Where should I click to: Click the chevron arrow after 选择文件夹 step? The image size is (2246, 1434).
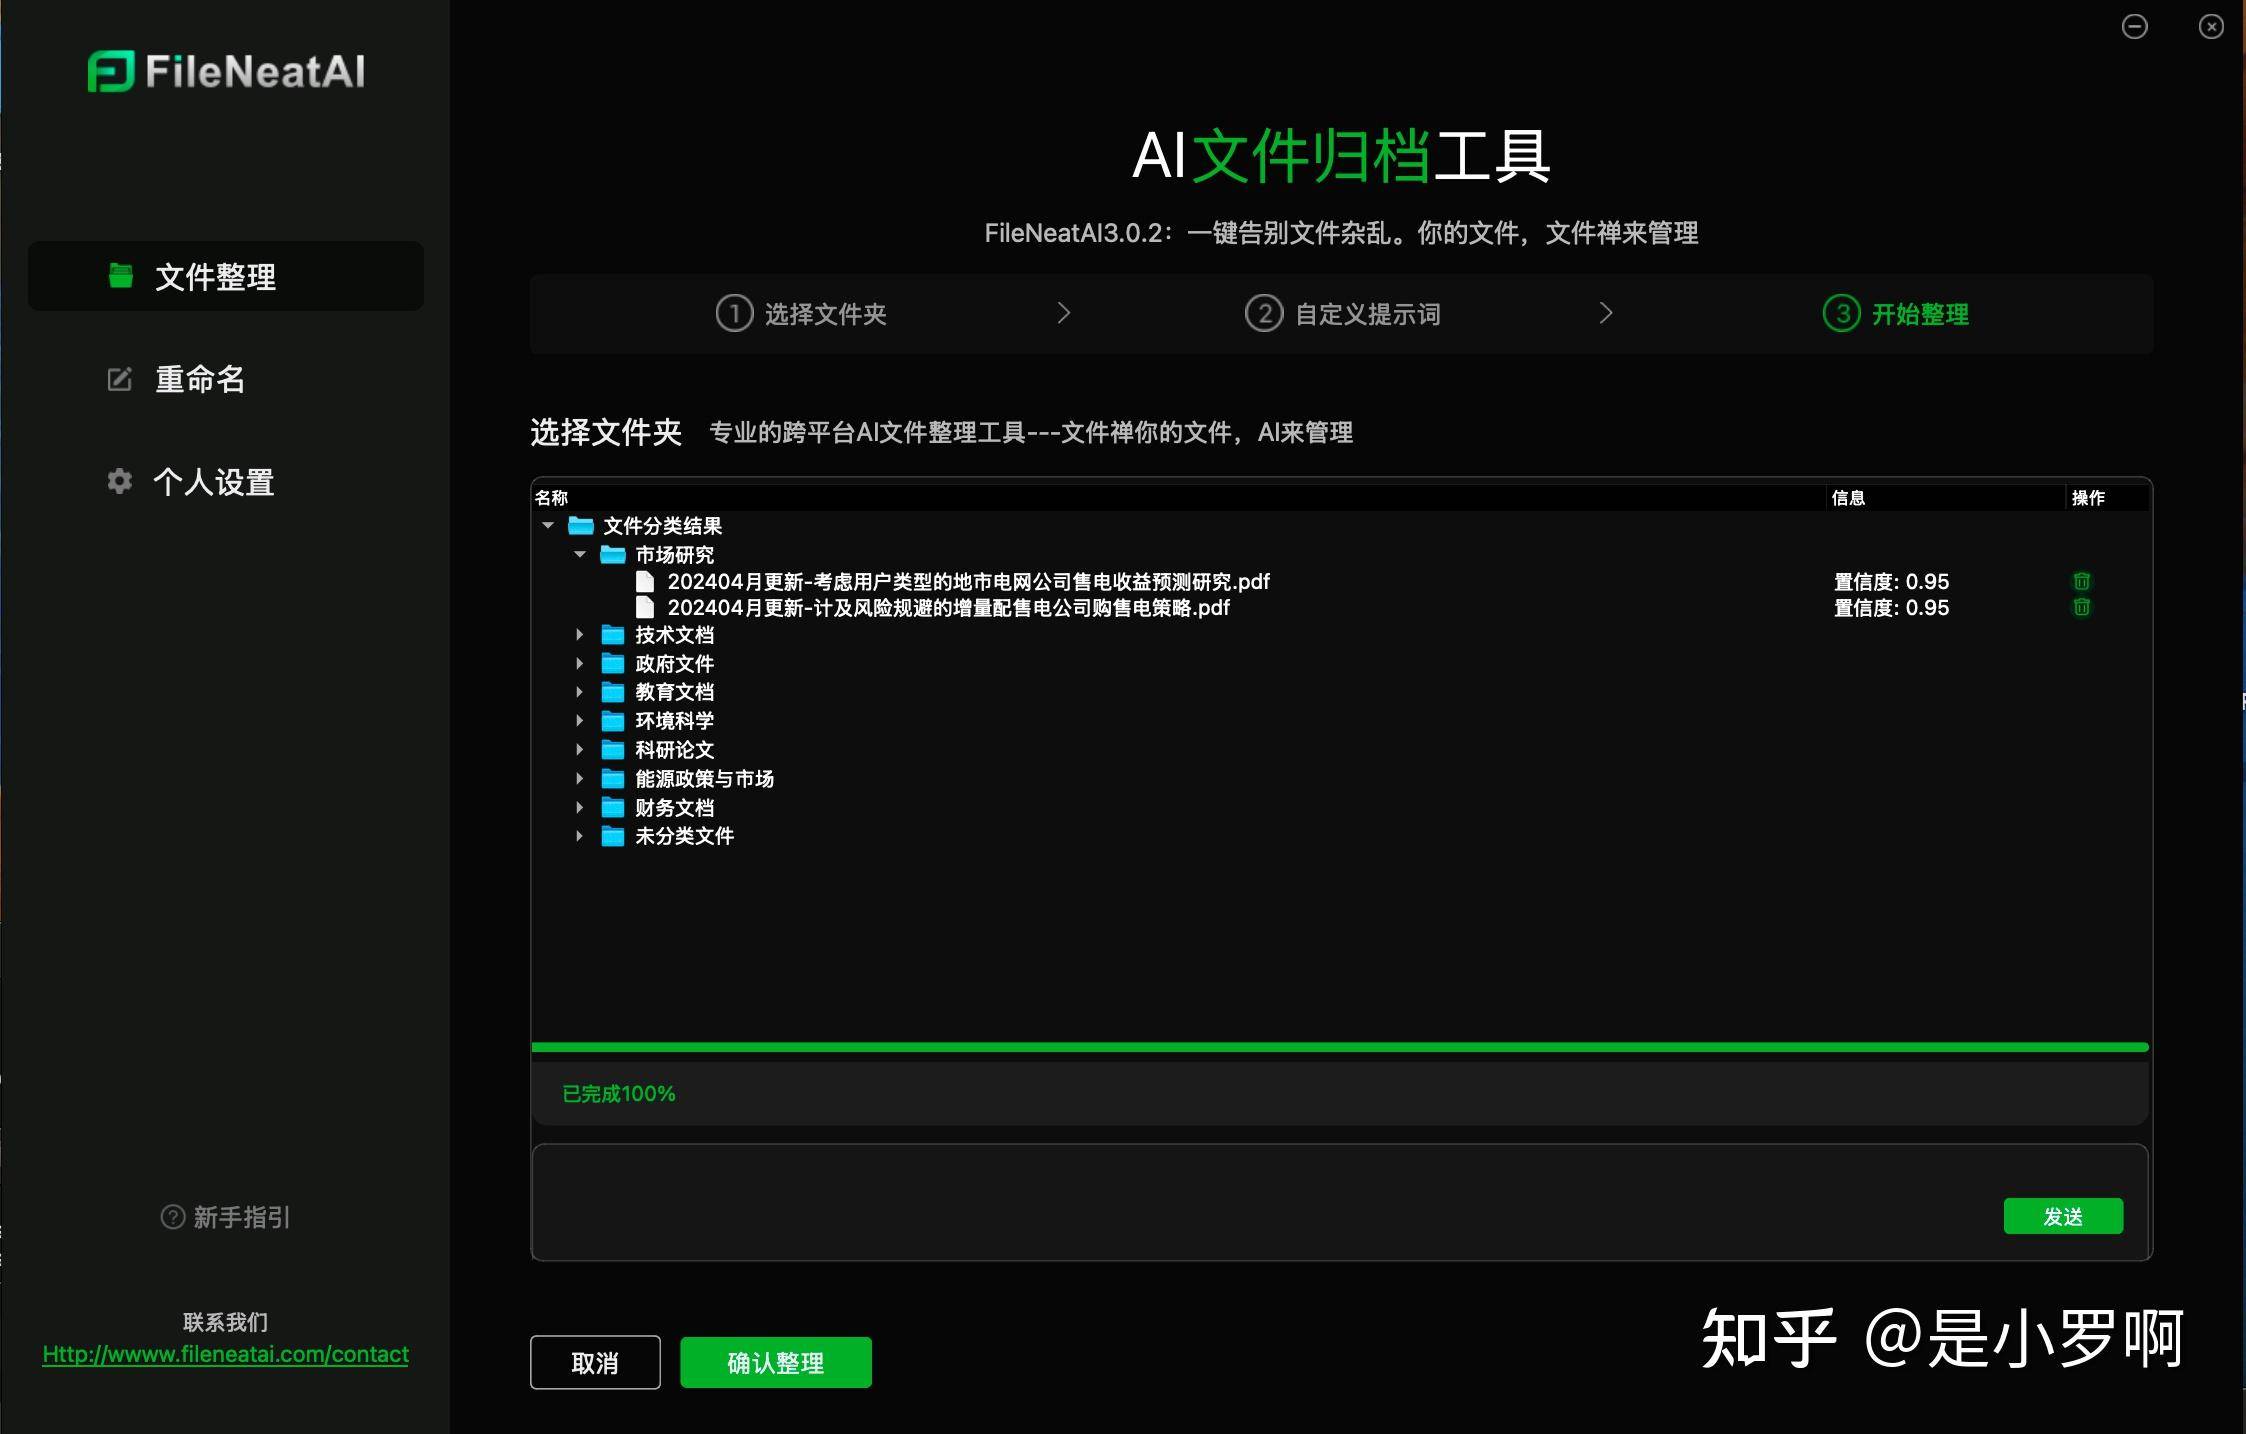(x=1064, y=313)
